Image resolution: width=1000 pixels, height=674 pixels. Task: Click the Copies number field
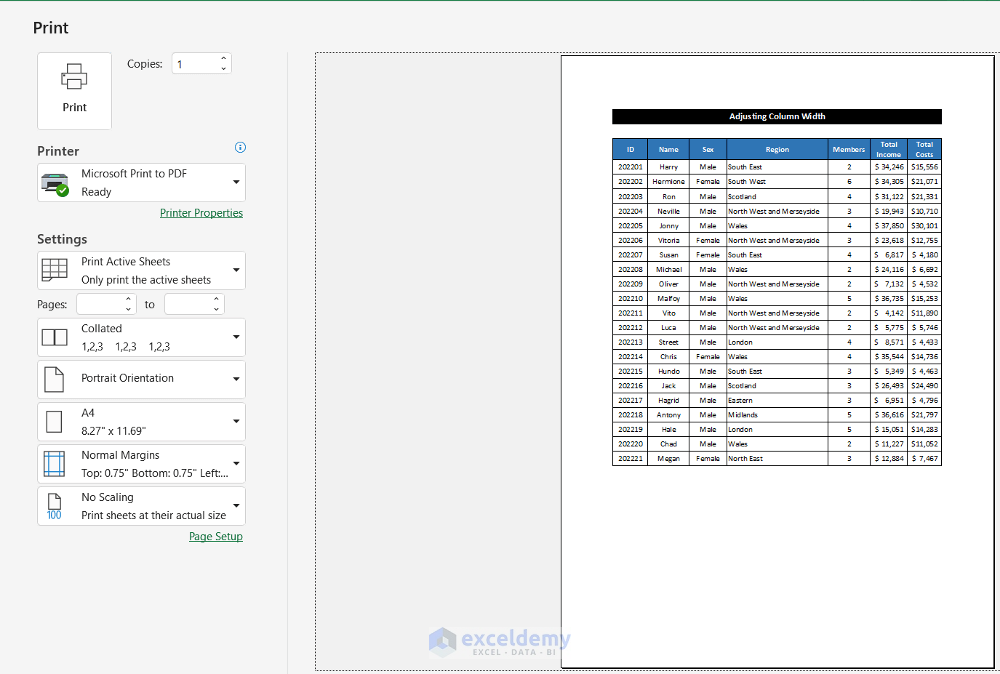[195, 64]
